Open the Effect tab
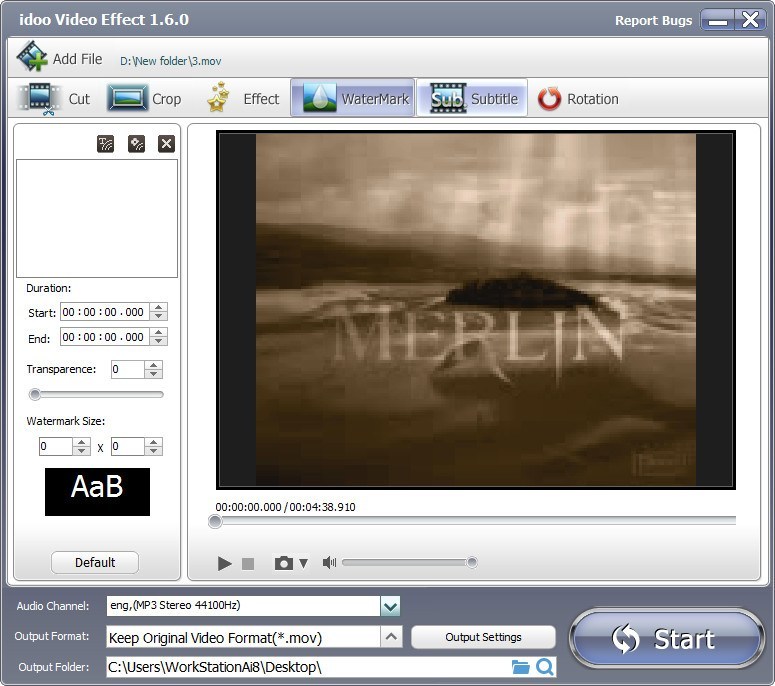Screen dimensions: 775x686 [243, 98]
